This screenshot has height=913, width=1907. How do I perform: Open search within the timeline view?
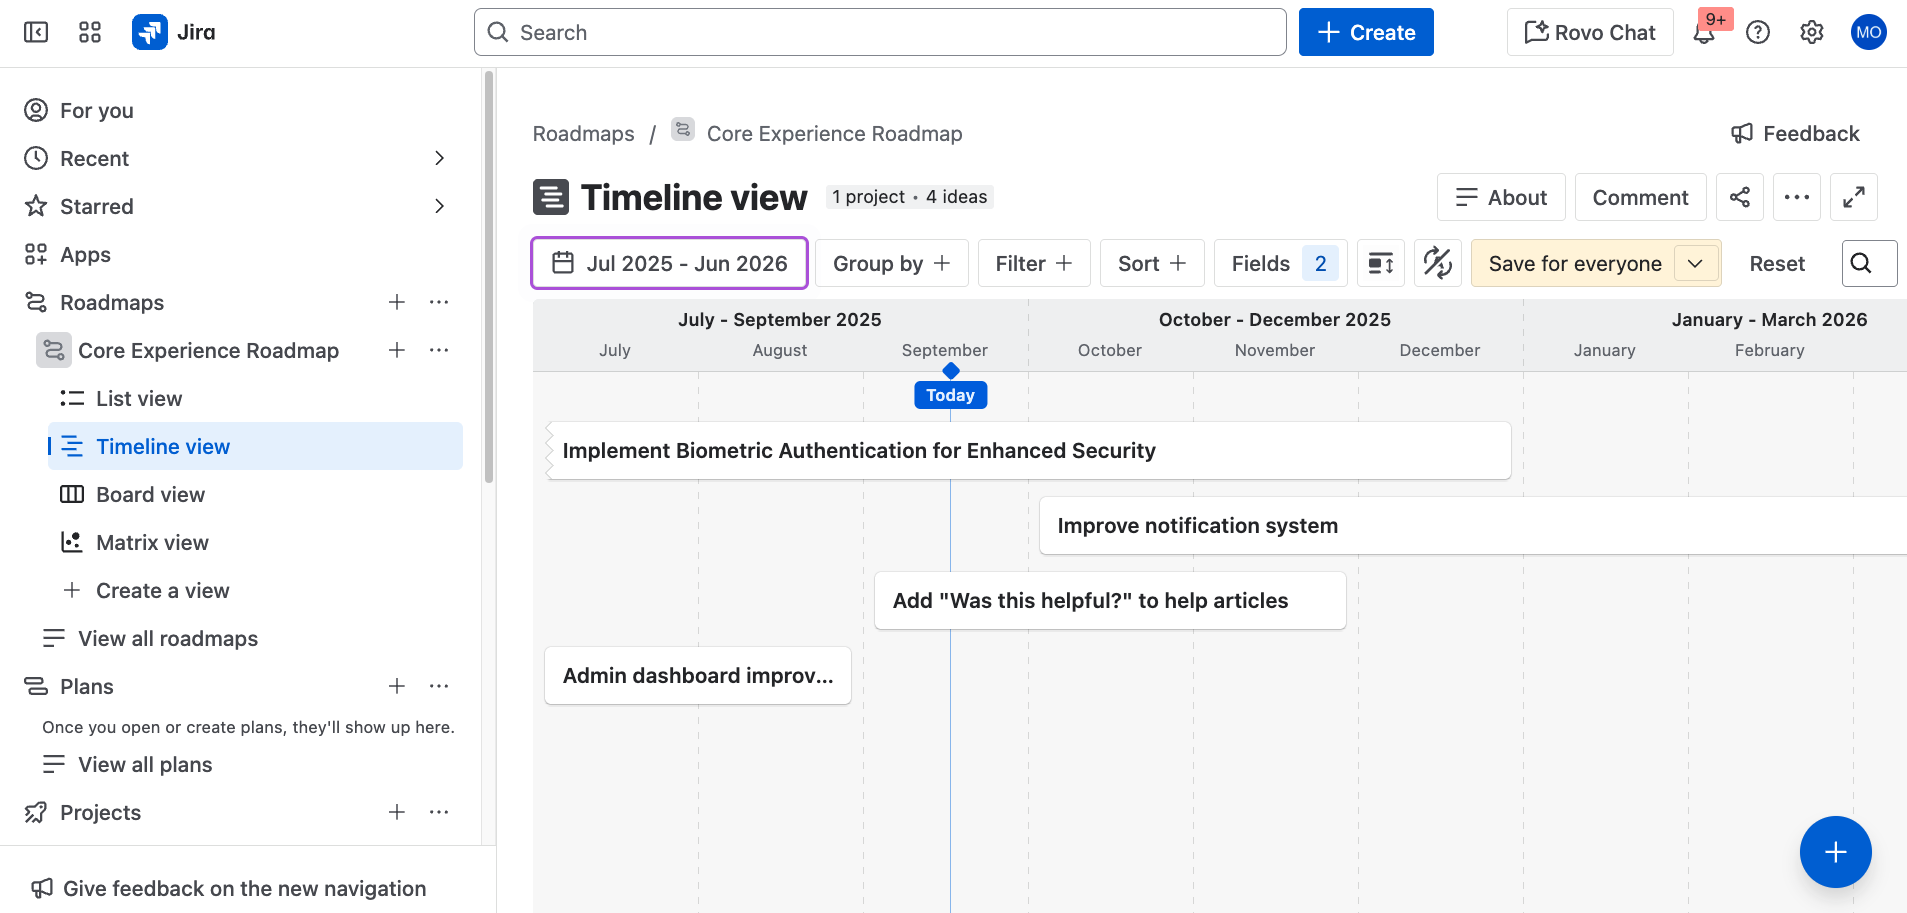(x=1869, y=263)
